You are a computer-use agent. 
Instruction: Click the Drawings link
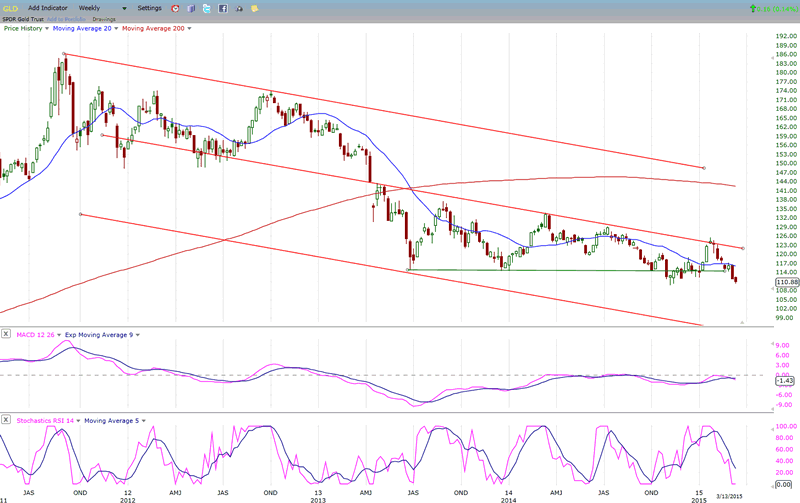point(103,19)
